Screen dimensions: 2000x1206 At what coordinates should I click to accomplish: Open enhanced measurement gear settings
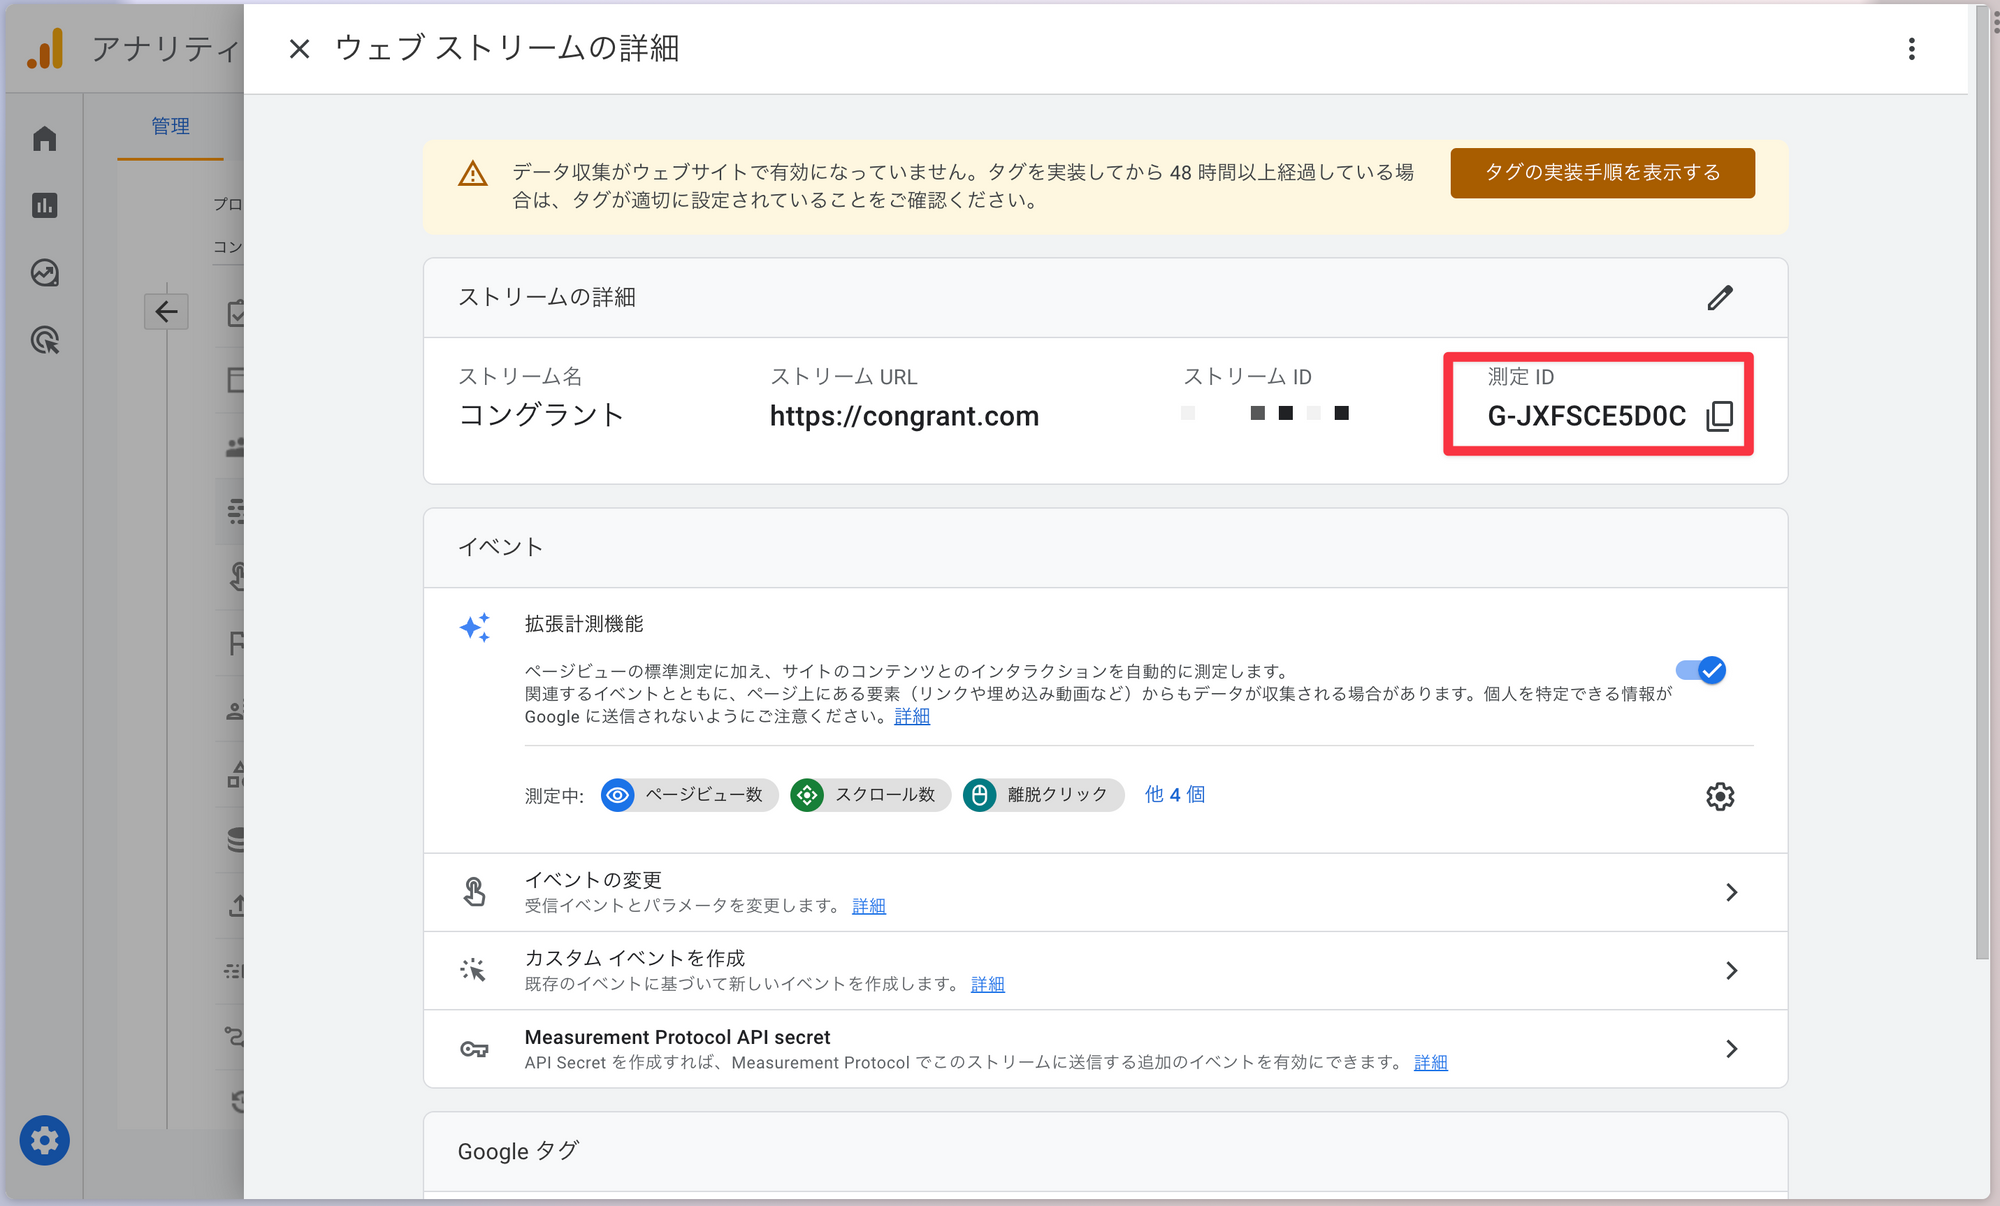coord(1719,796)
